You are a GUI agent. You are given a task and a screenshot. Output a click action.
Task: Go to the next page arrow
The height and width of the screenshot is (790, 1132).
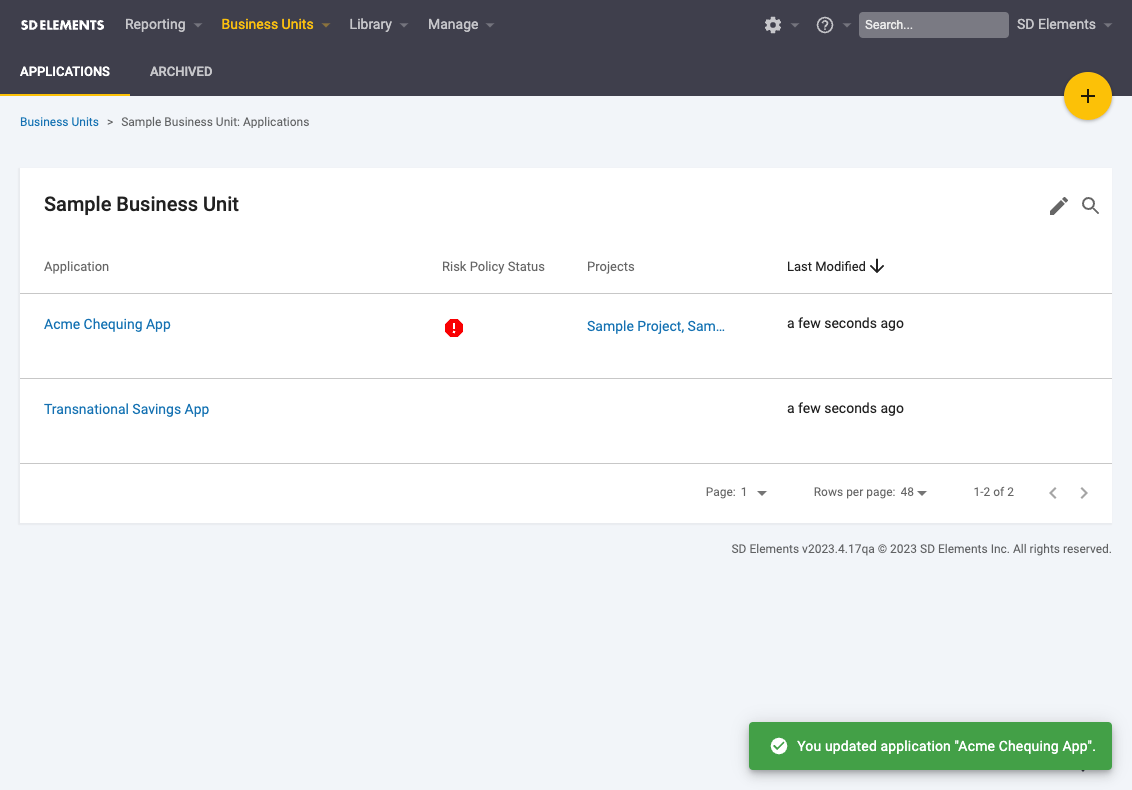(1084, 492)
